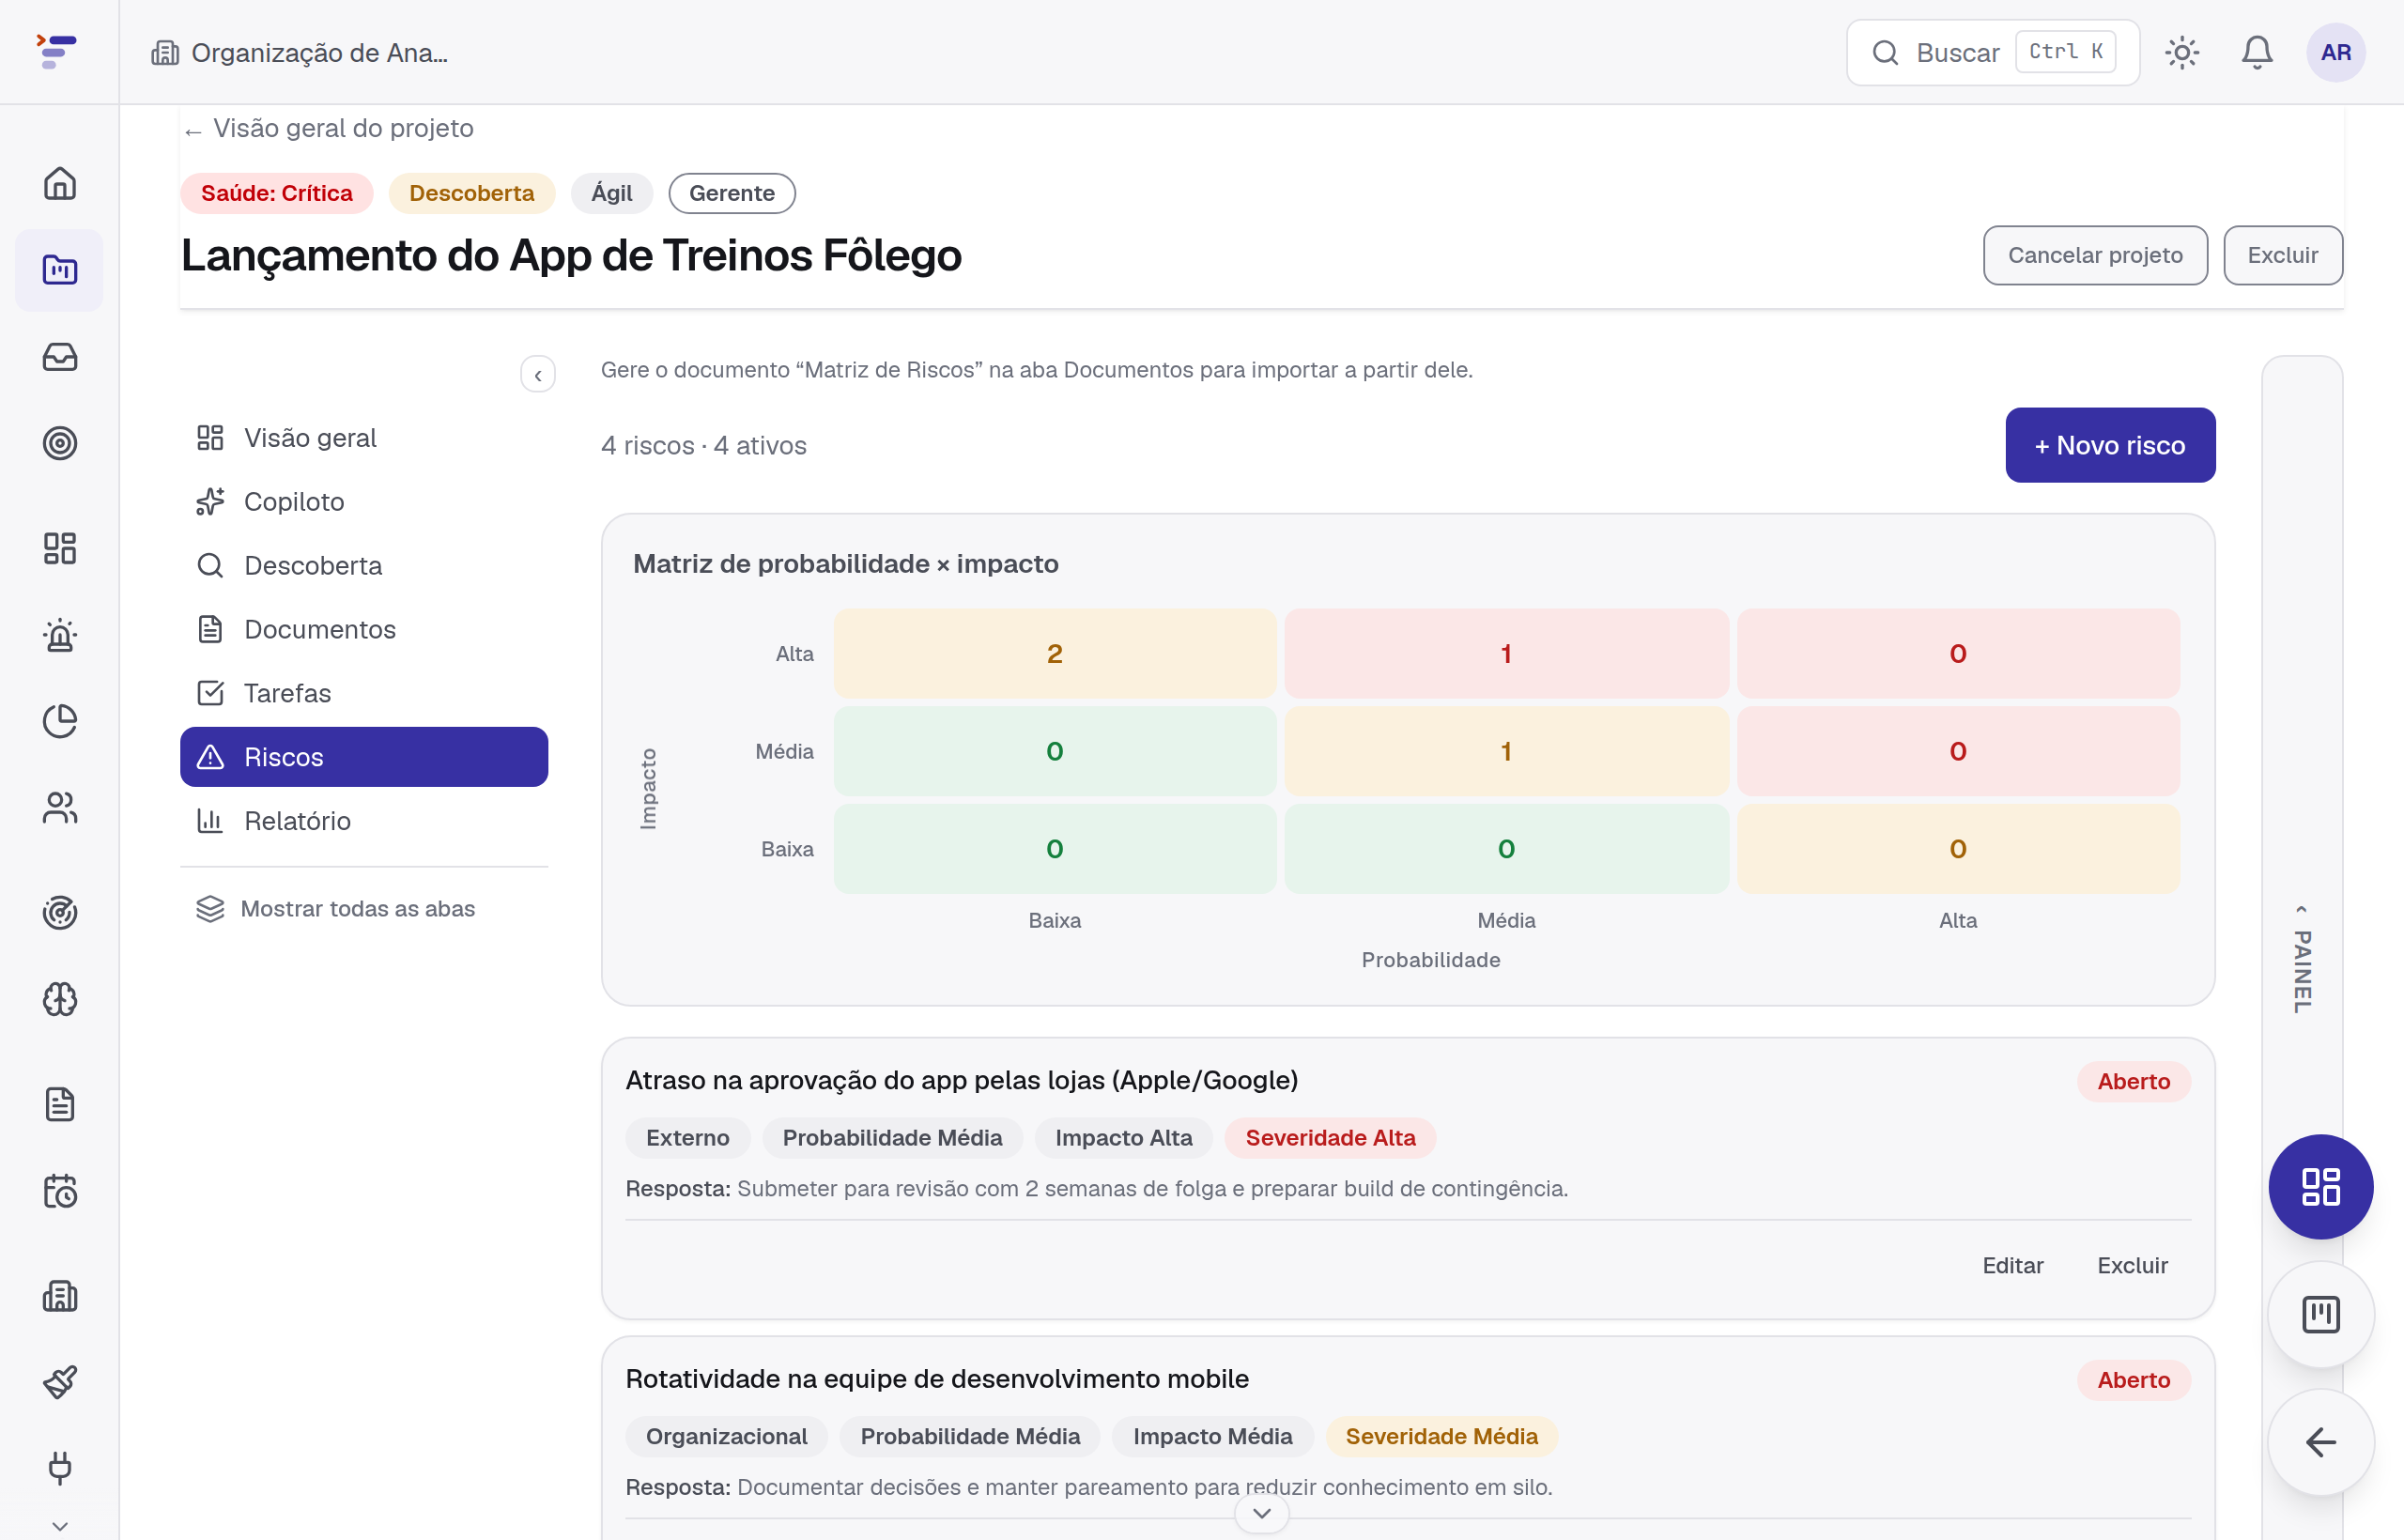
Task: Switch to the Documentos tab
Action: 364,629
